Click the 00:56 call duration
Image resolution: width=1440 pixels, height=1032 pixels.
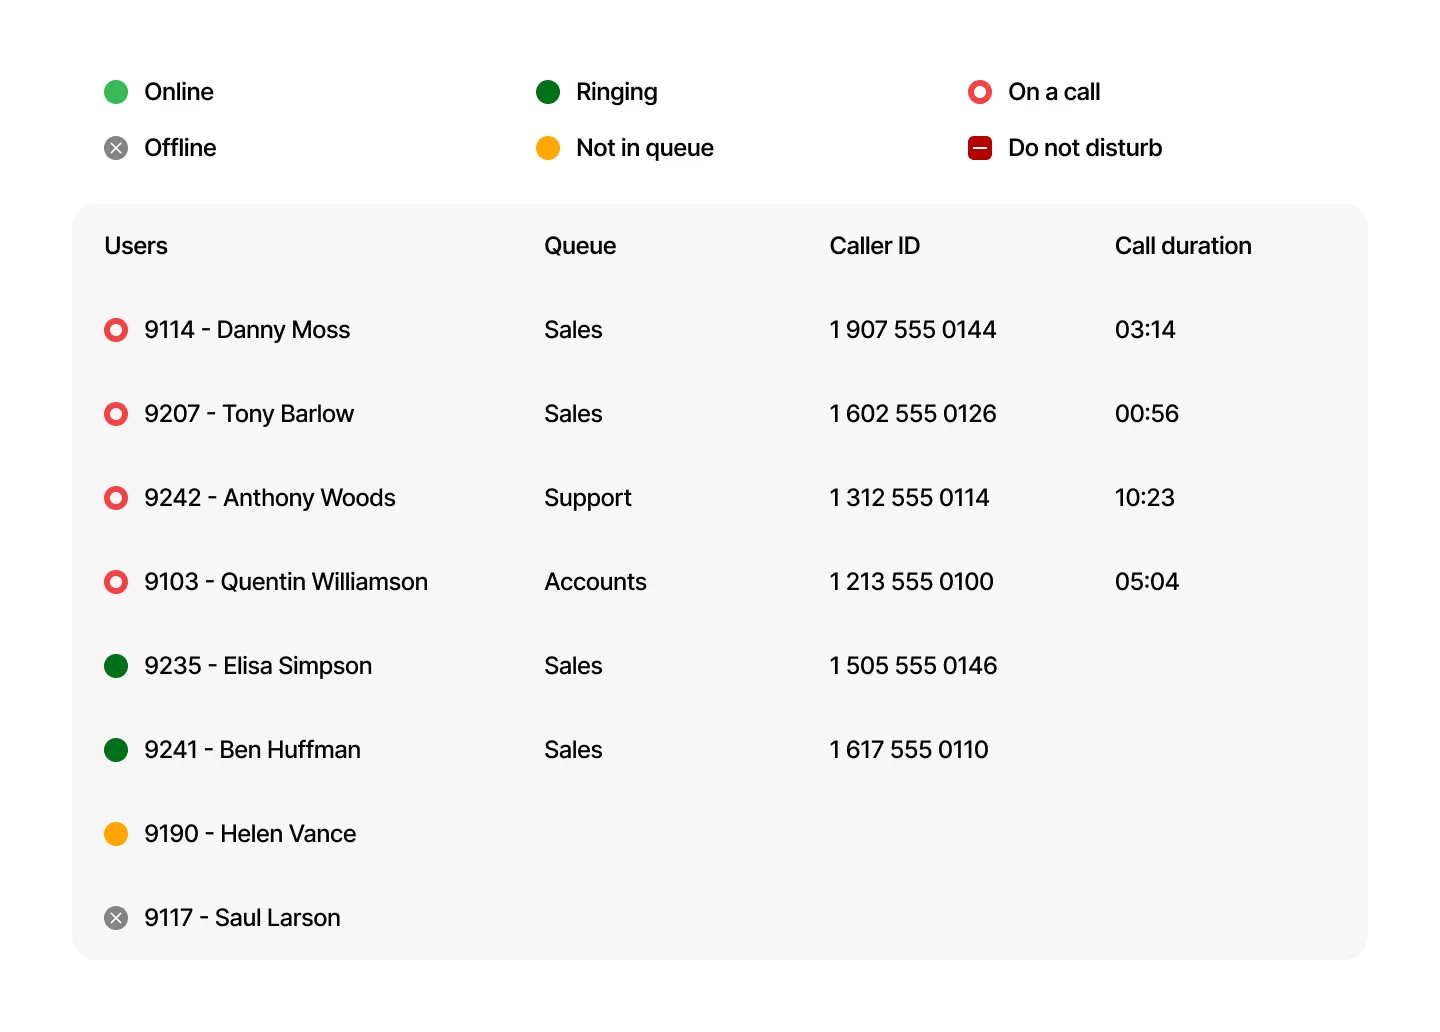(1147, 414)
